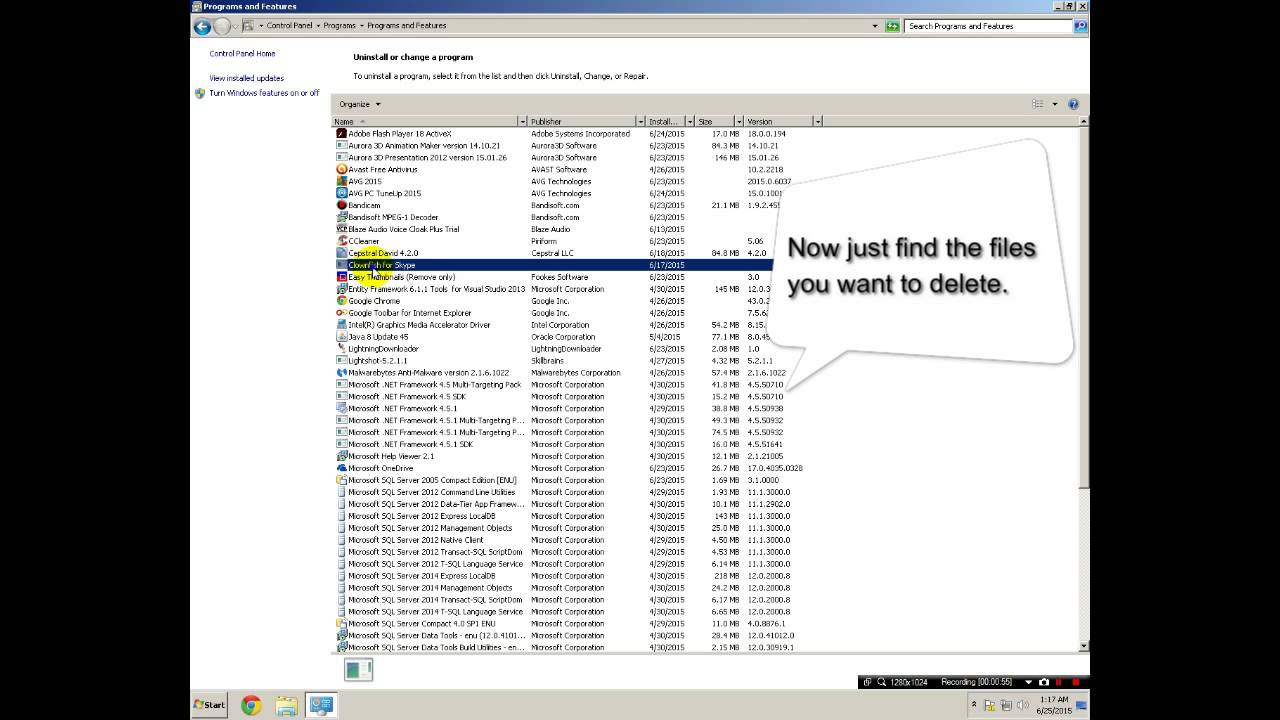
Task: Click Control Panel in the breadcrumb path
Action: coord(290,26)
